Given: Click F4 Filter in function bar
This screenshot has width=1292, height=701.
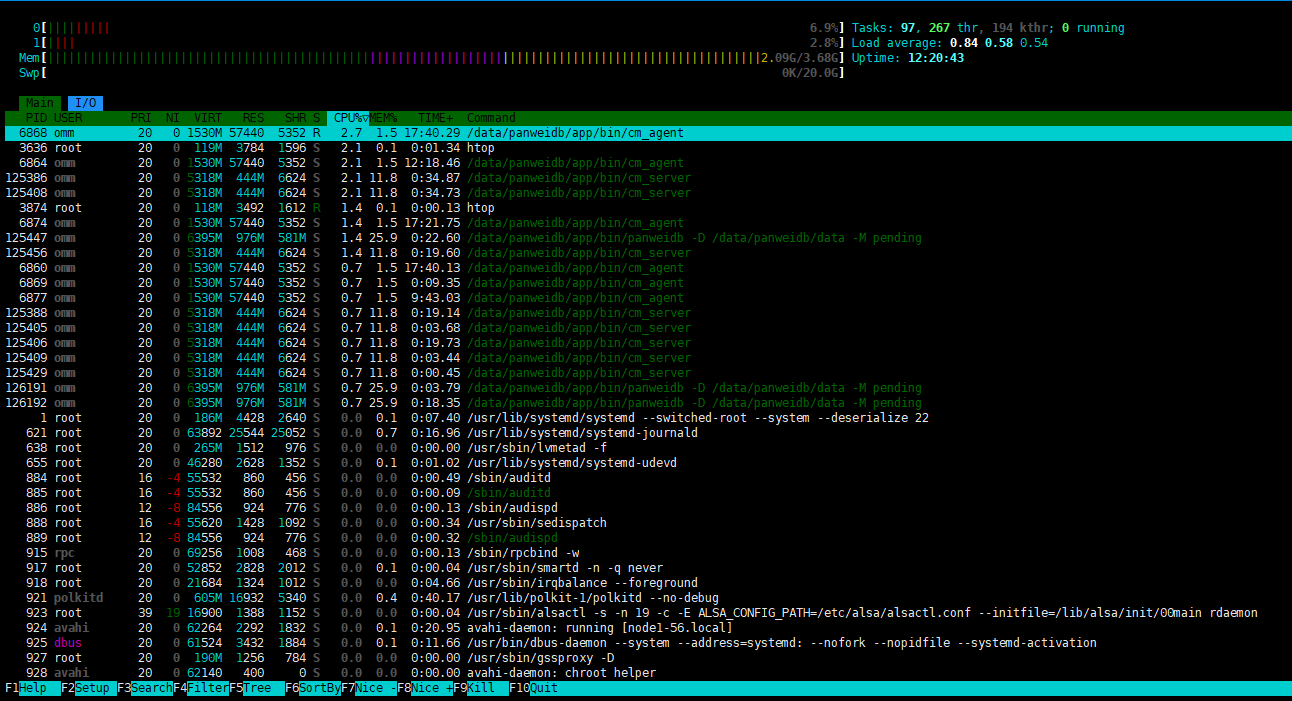Looking at the screenshot, I should pos(200,688).
